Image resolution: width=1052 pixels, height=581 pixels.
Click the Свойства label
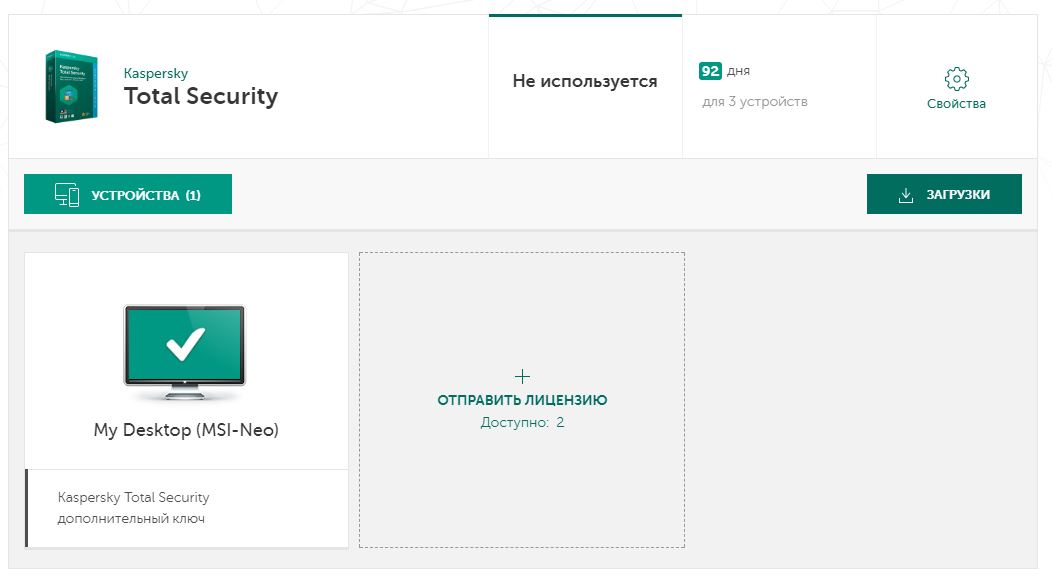[956, 104]
